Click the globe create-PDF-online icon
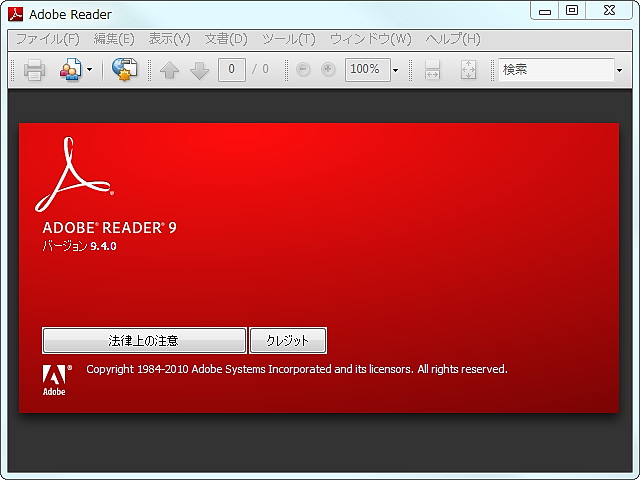Viewport: 640px width, 480px height. (x=124, y=70)
